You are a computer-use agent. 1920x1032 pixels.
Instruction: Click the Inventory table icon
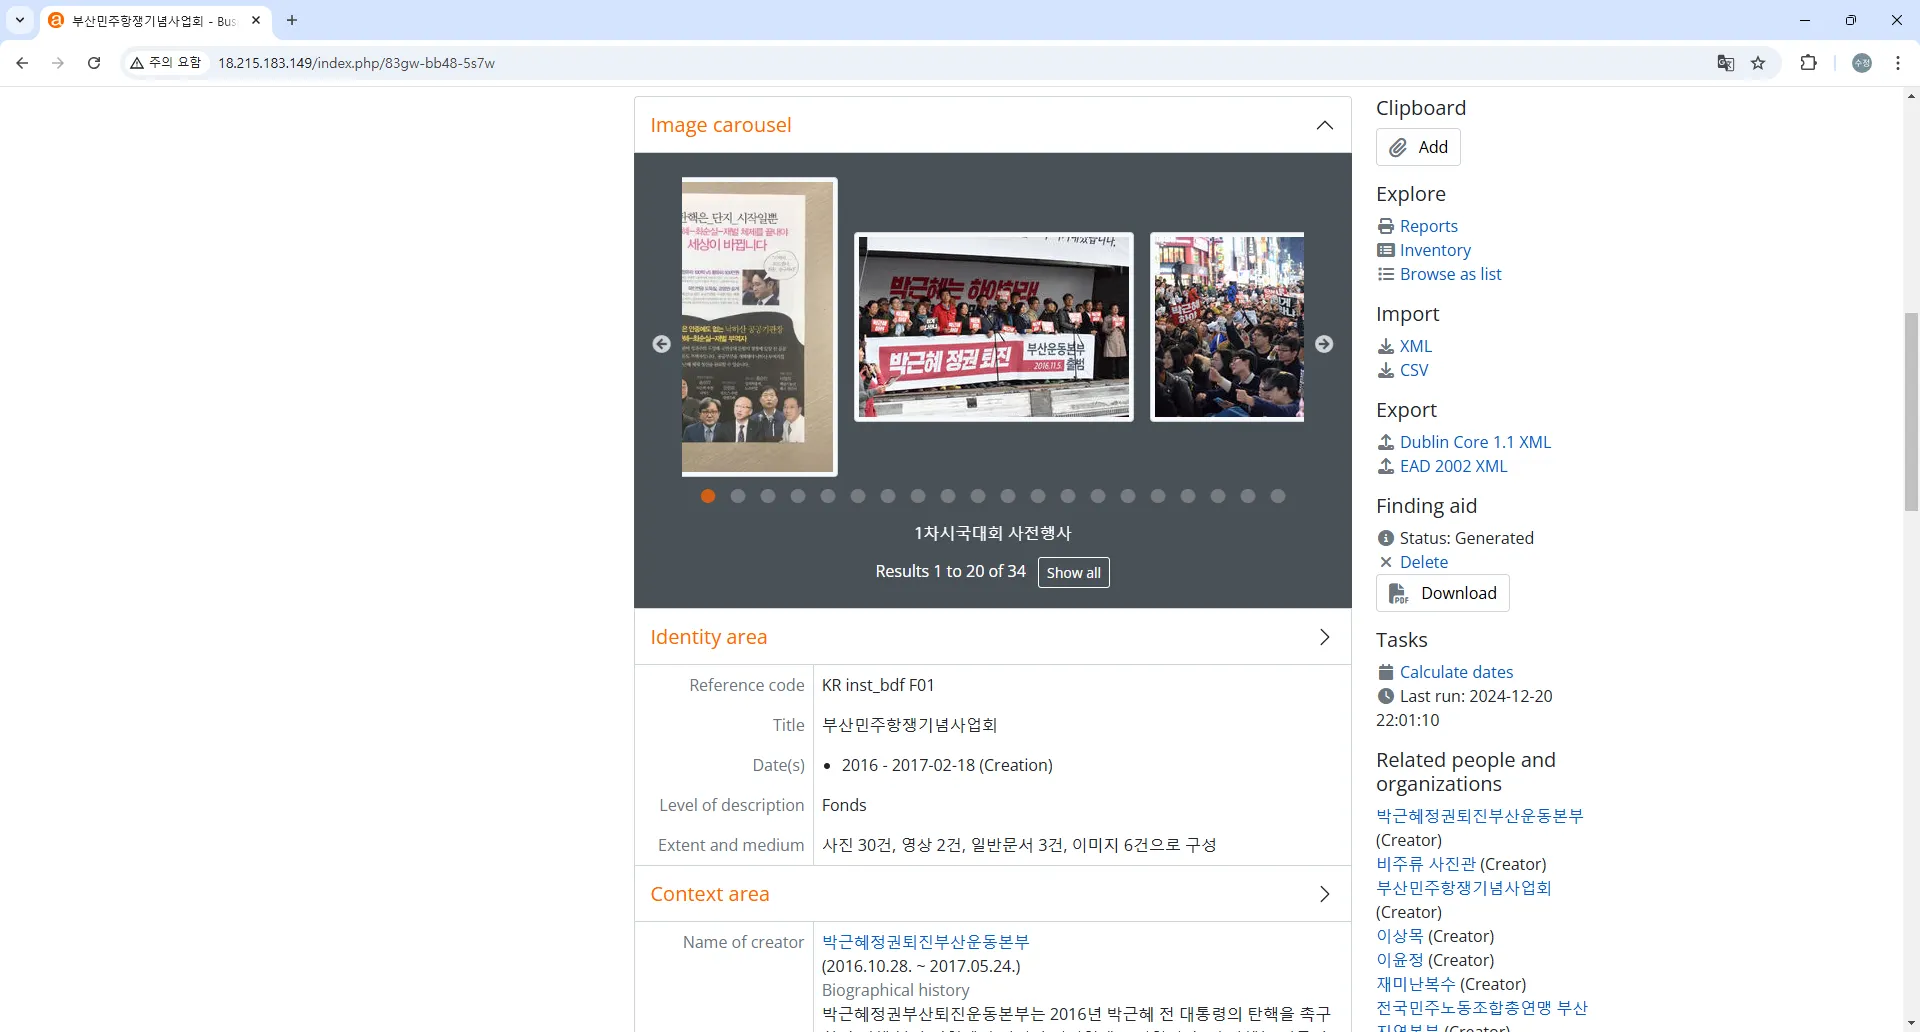1386,250
